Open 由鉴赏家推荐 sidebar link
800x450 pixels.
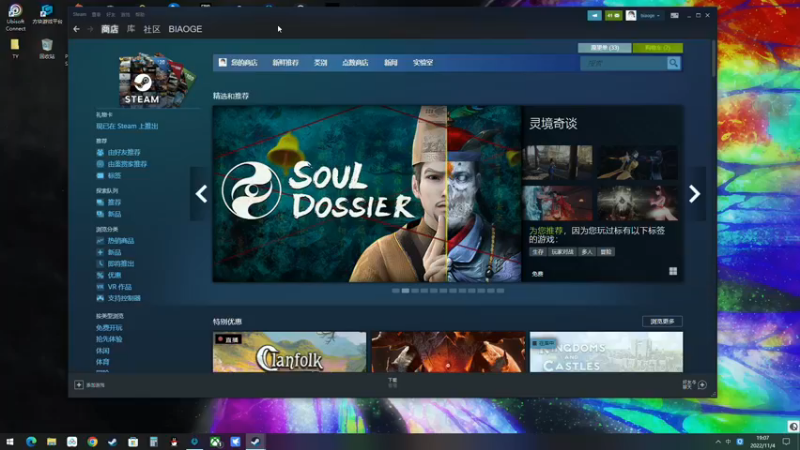[128, 164]
